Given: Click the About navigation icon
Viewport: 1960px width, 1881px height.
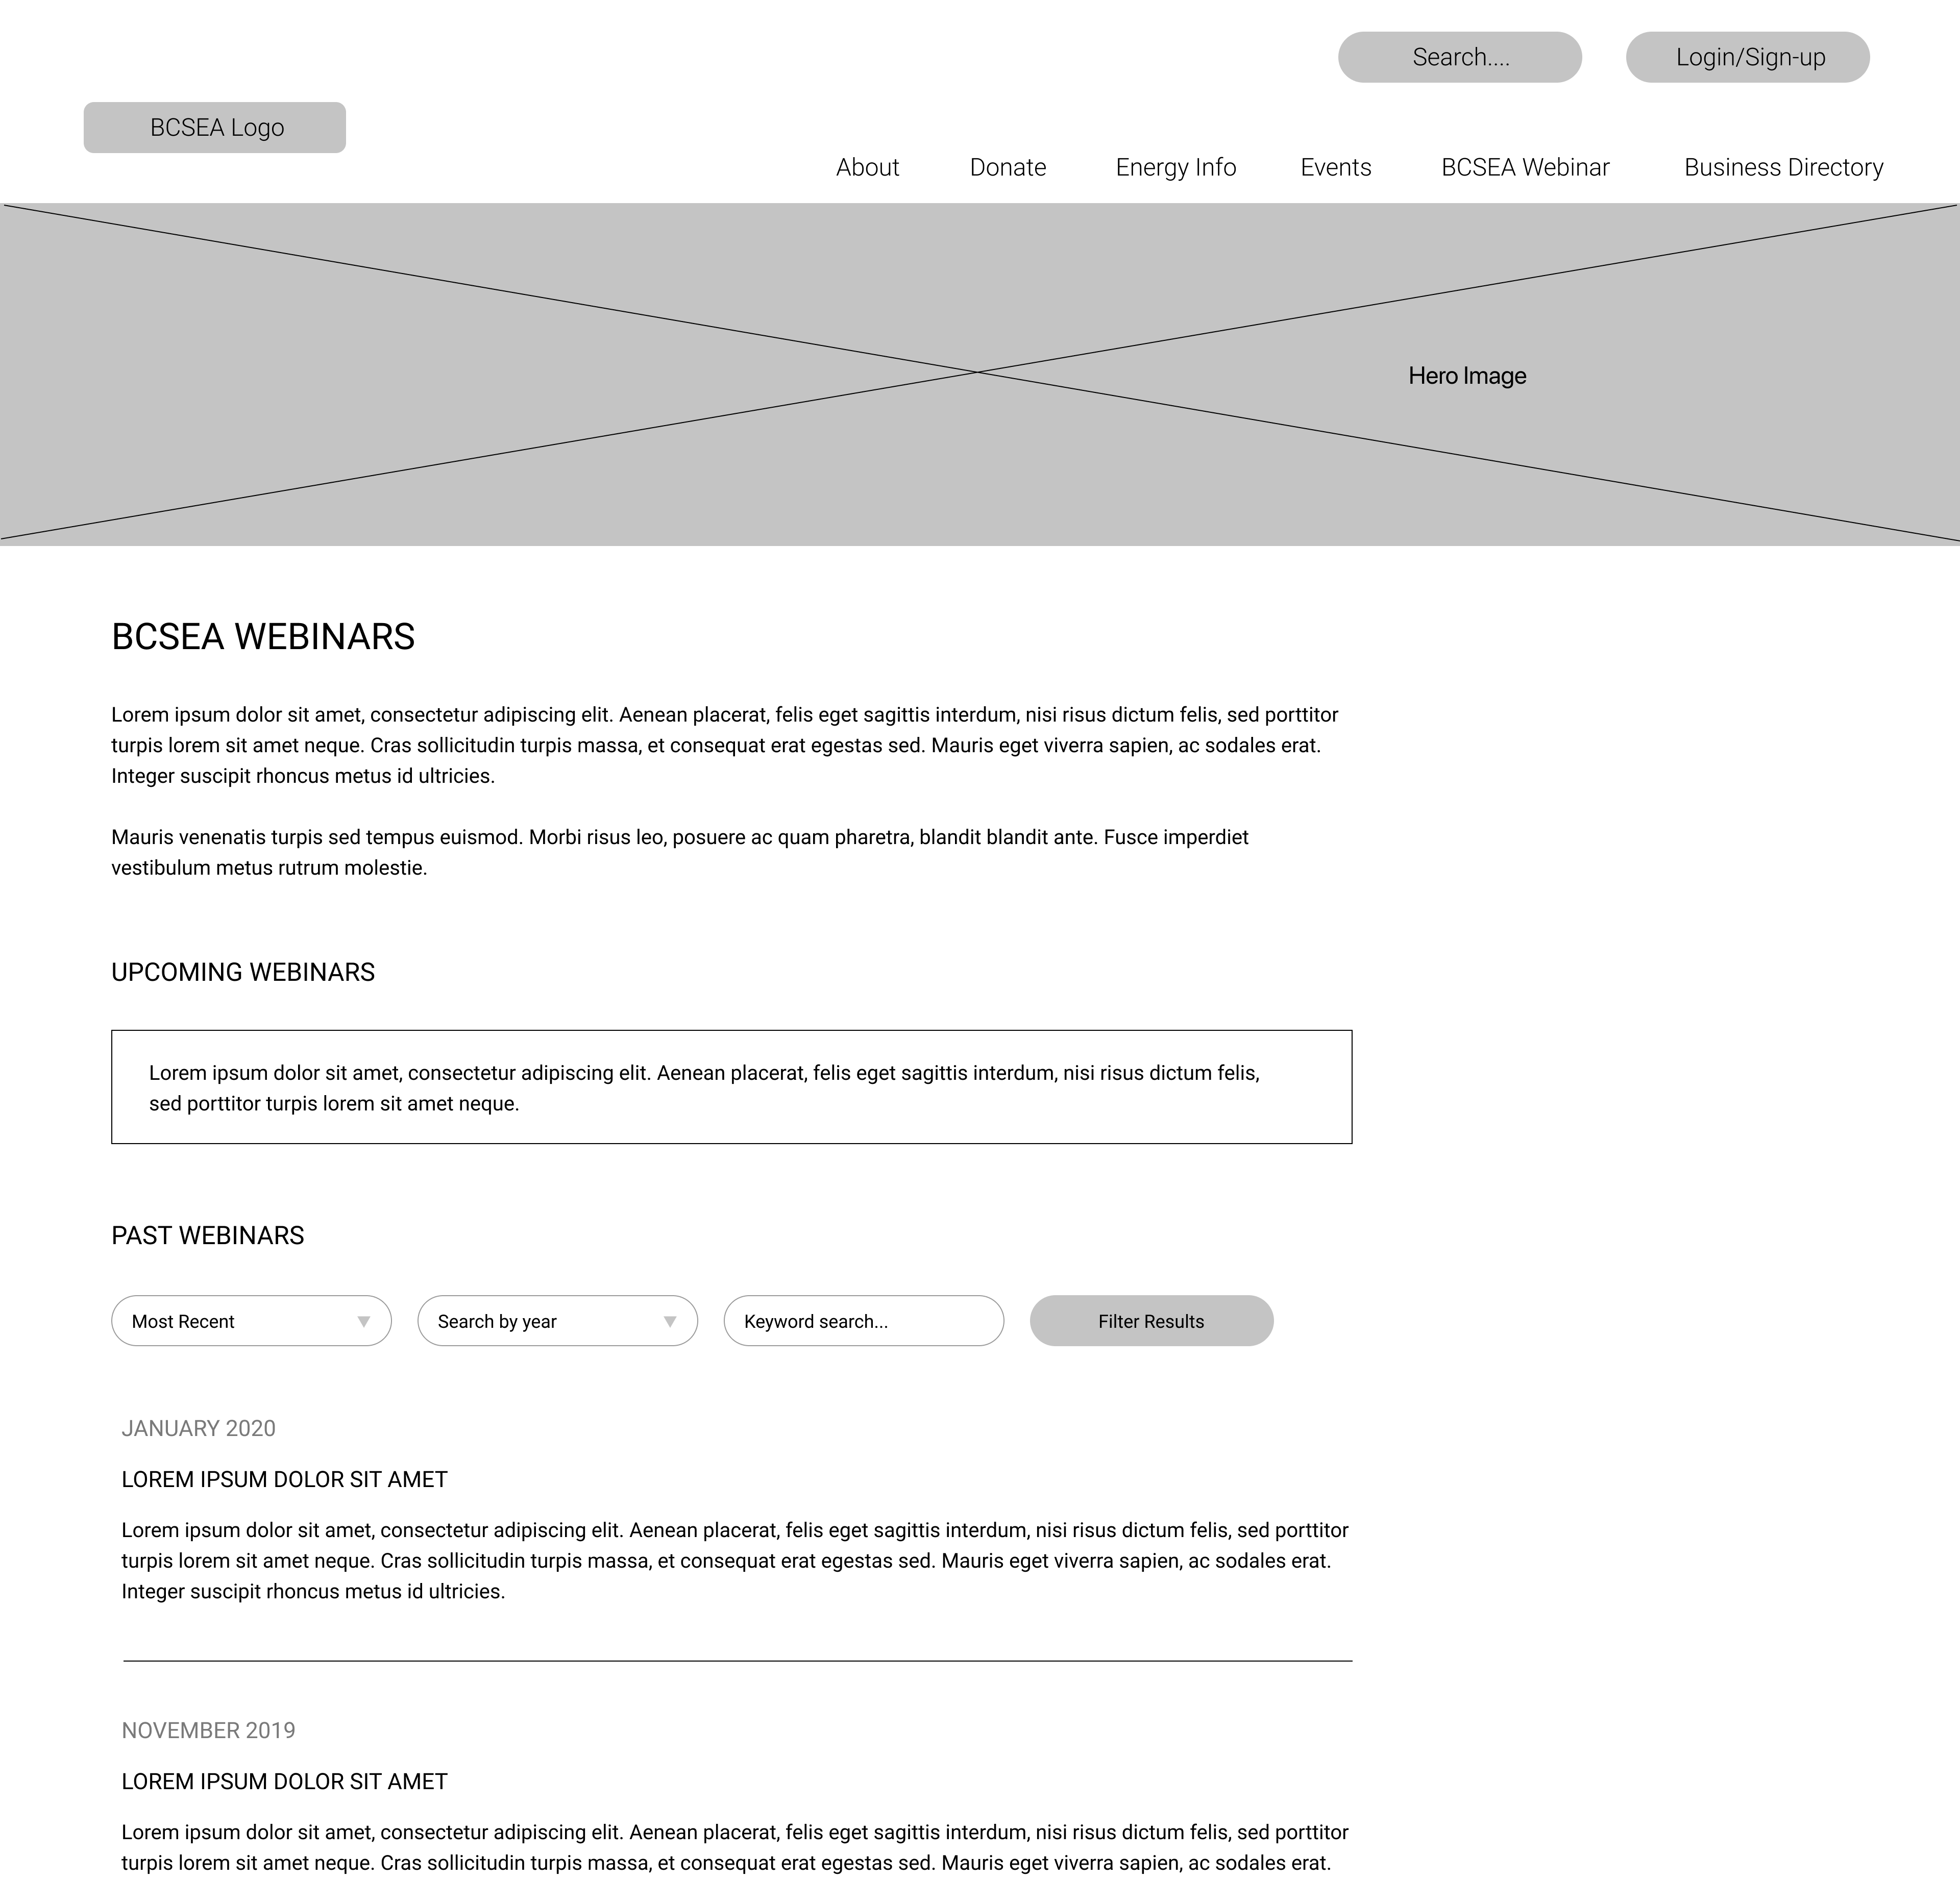Looking at the screenshot, I should [x=868, y=166].
